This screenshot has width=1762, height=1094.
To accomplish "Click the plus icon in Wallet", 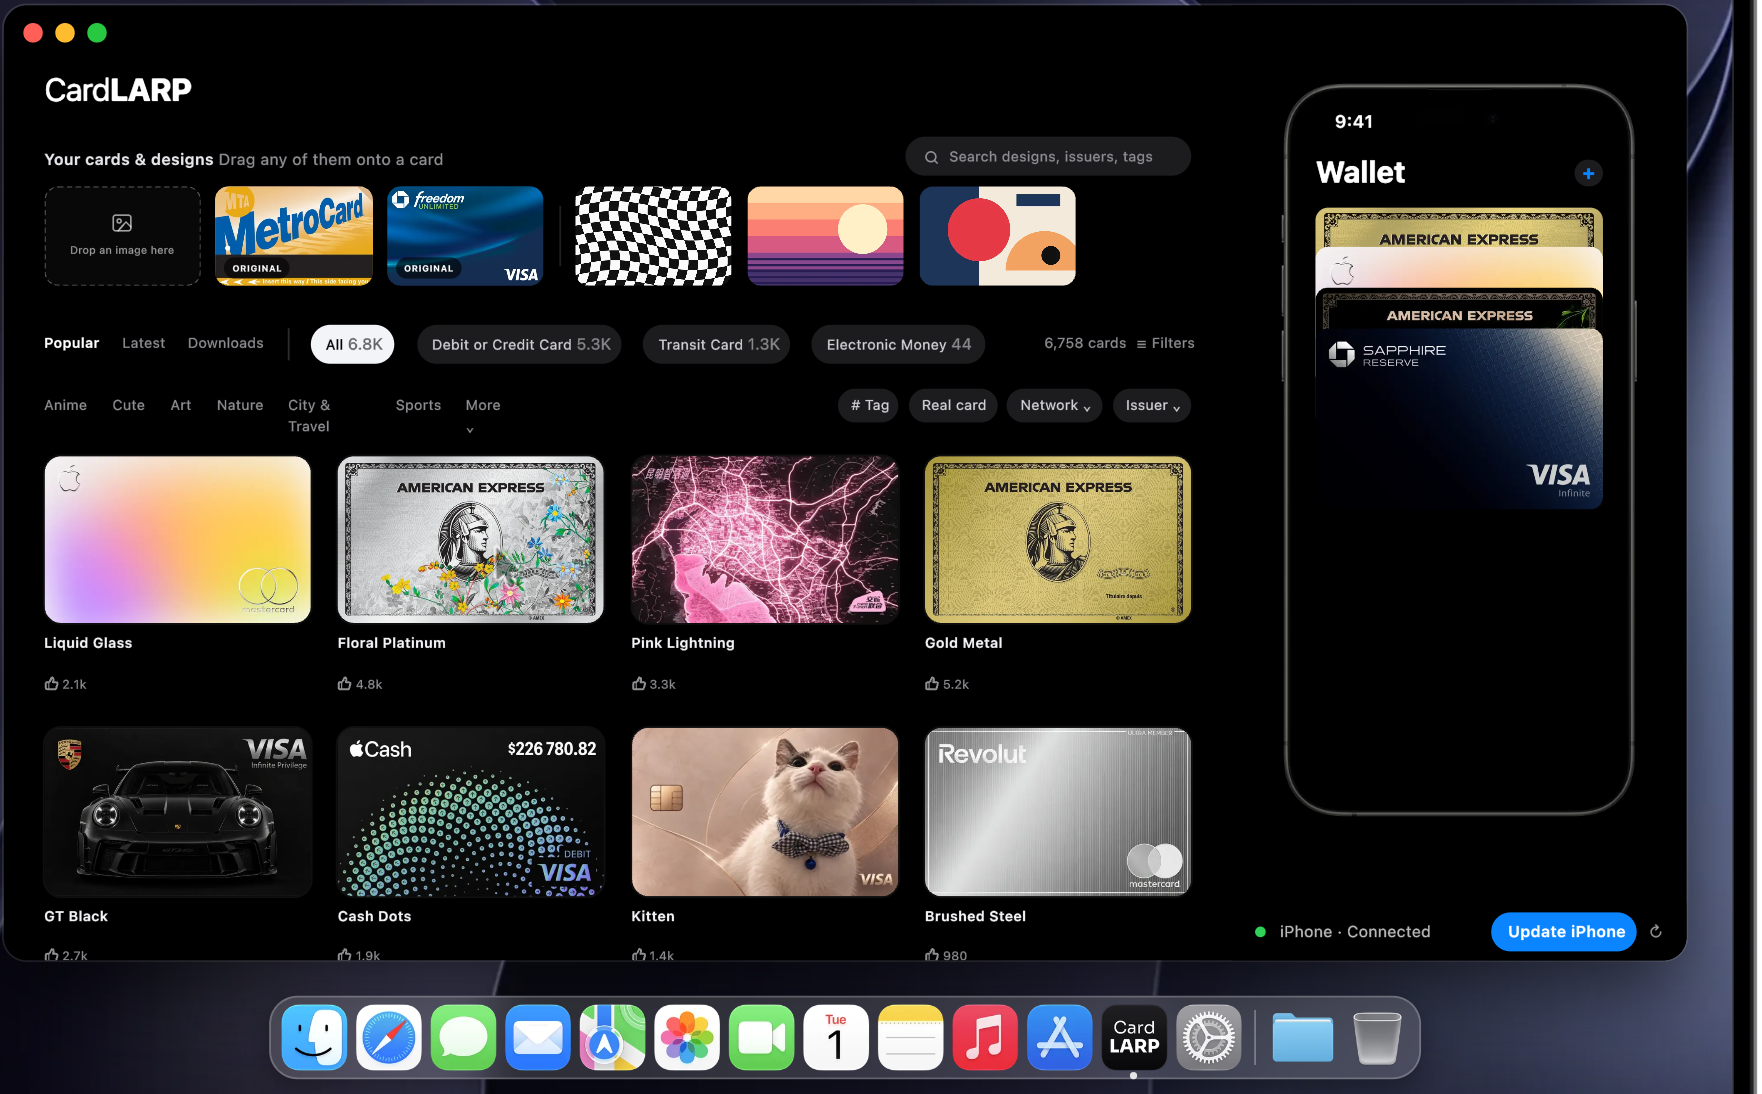I will [1588, 173].
